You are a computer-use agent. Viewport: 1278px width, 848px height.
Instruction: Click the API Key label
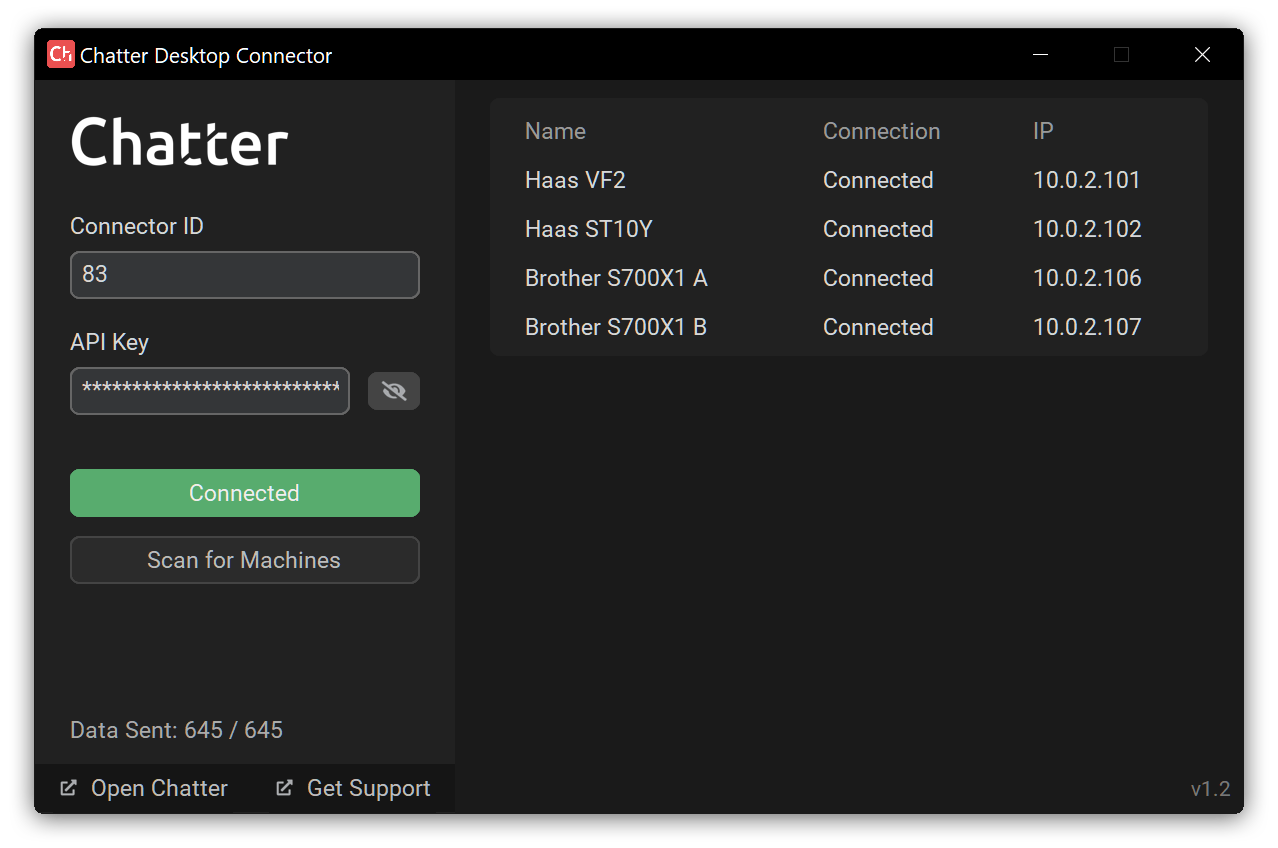click(x=109, y=342)
